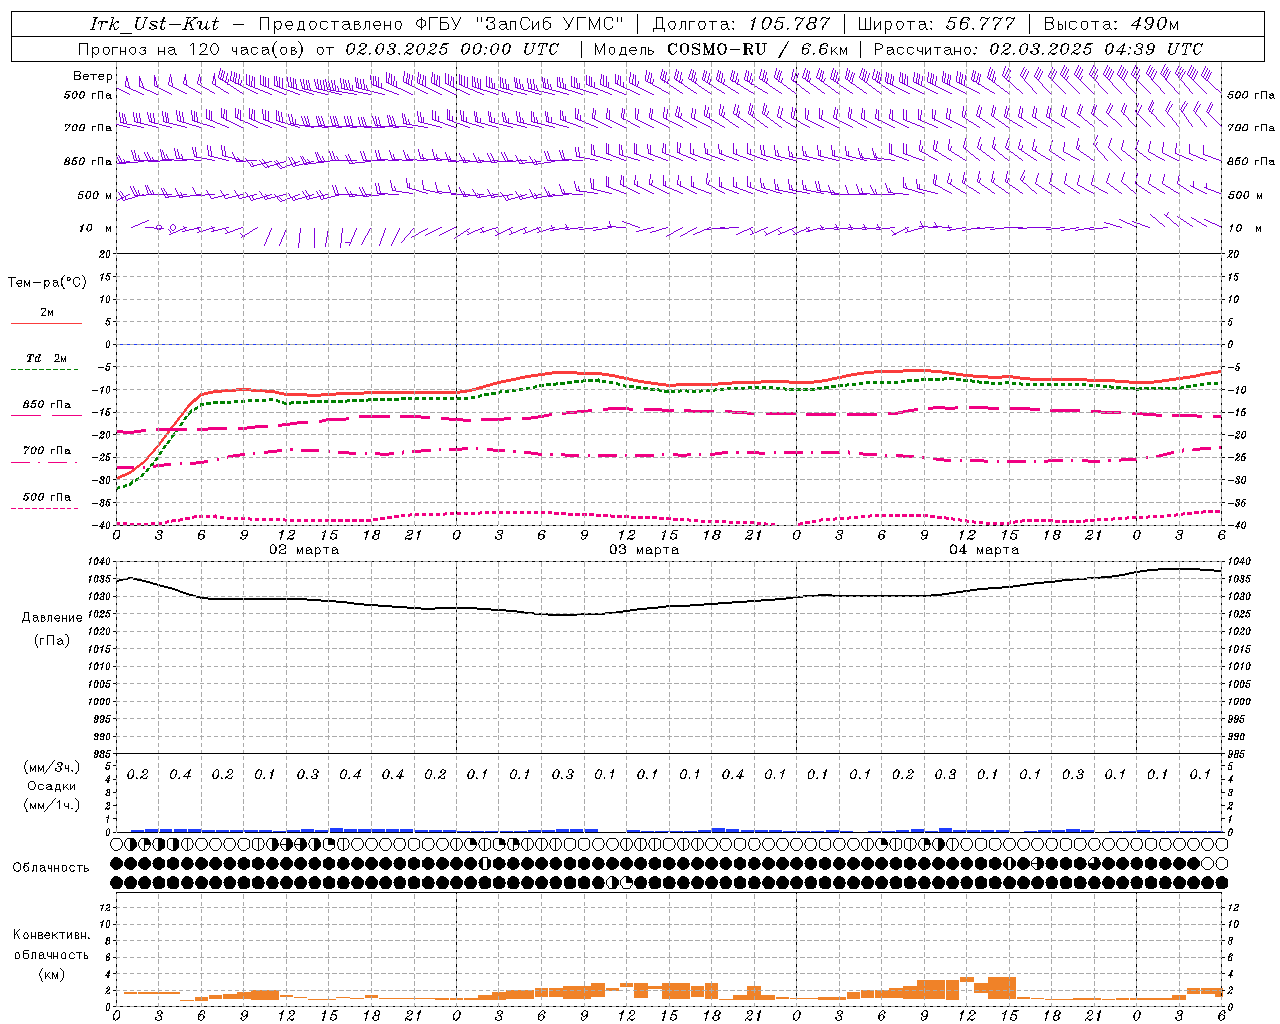Click the Облачность cloud cover label
This screenshot has height=1024, width=1280.
pyautogui.click(x=51, y=868)
